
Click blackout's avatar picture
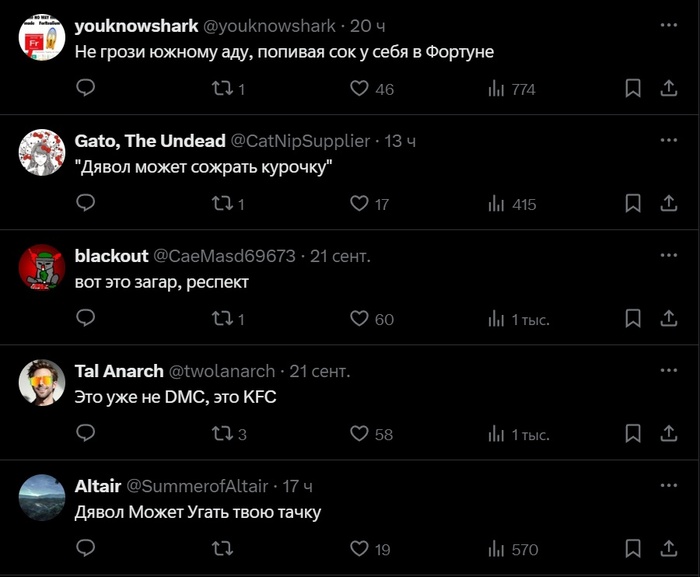(42, 268)
